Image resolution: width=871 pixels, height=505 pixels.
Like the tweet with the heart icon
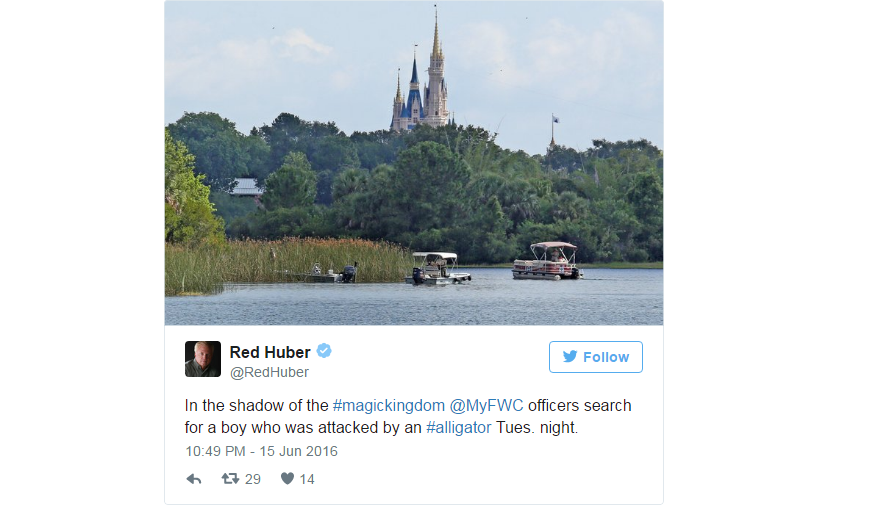point(287,478)
